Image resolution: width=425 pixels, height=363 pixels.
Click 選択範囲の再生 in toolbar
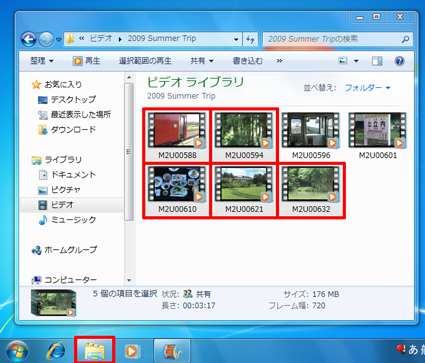[145, 61]
